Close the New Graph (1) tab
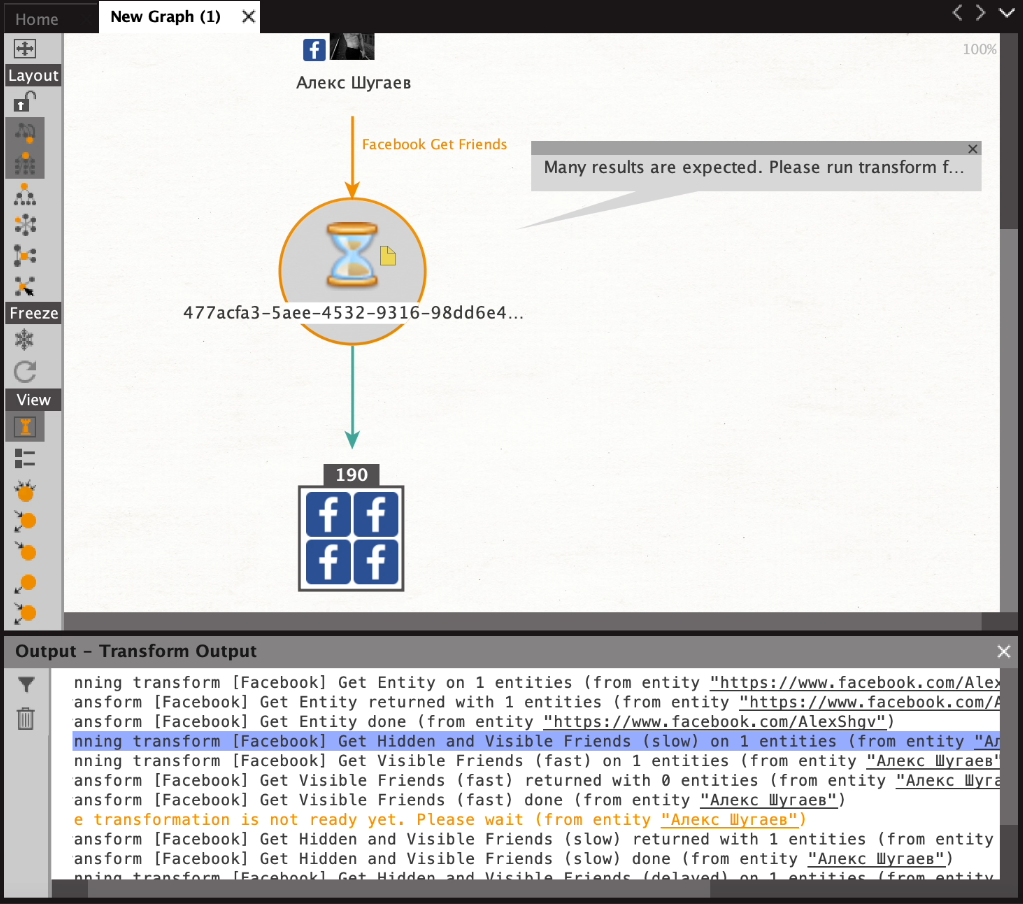The width and height of the screenshot is (1023, 904). [248, 17]
